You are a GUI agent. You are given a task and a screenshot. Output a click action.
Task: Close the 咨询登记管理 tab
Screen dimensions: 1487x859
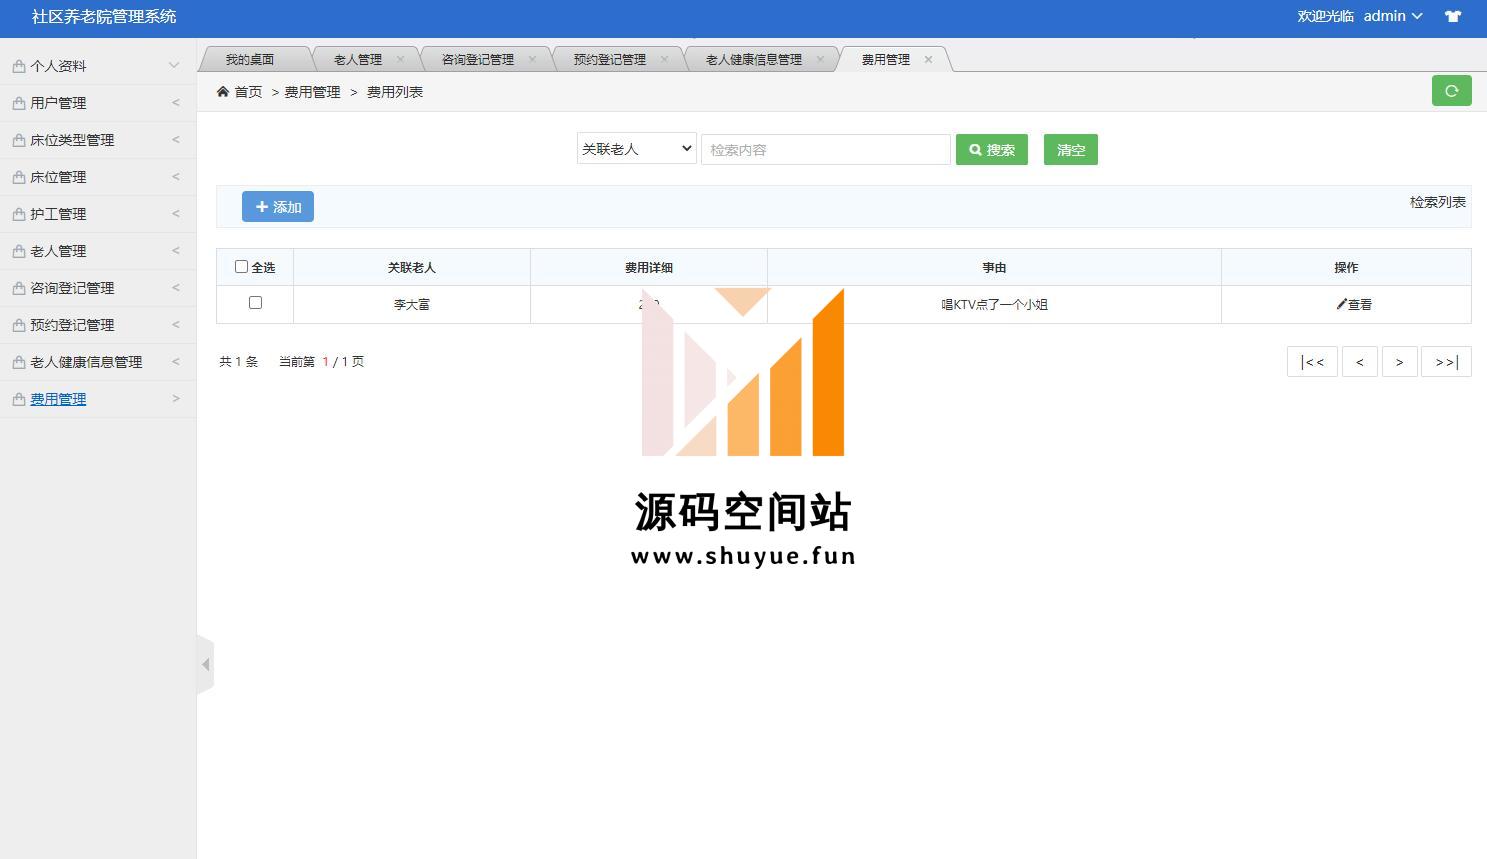[532, 59]
